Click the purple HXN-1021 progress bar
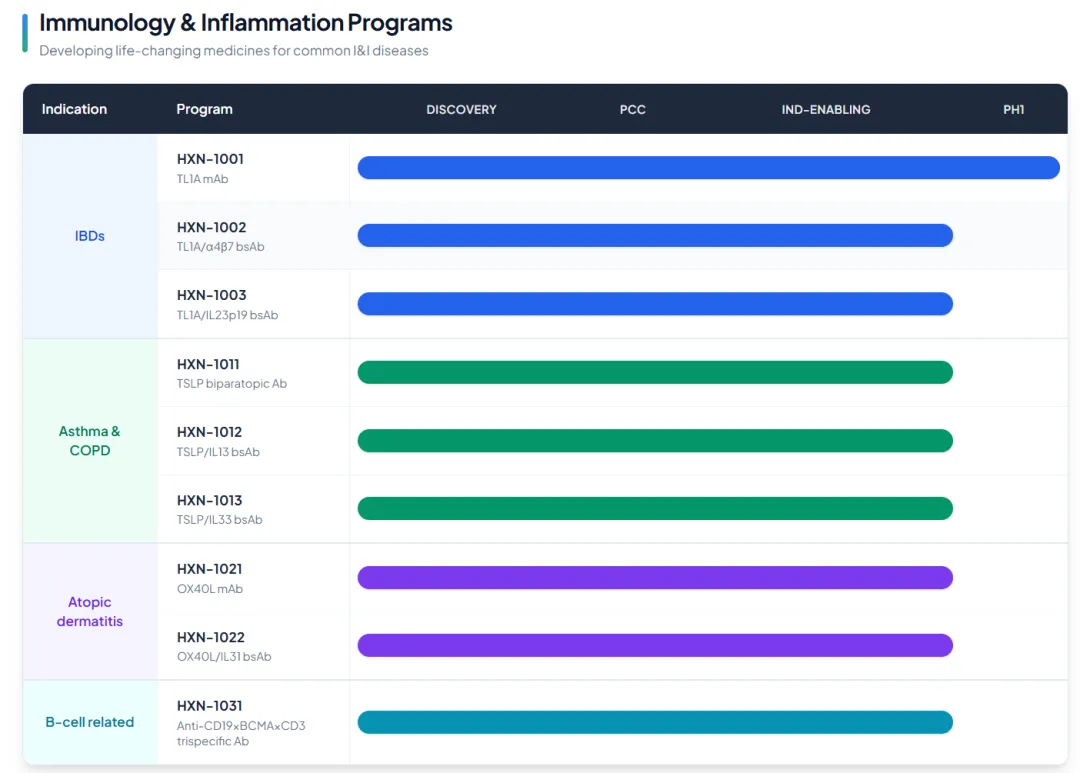 (655, 577)
